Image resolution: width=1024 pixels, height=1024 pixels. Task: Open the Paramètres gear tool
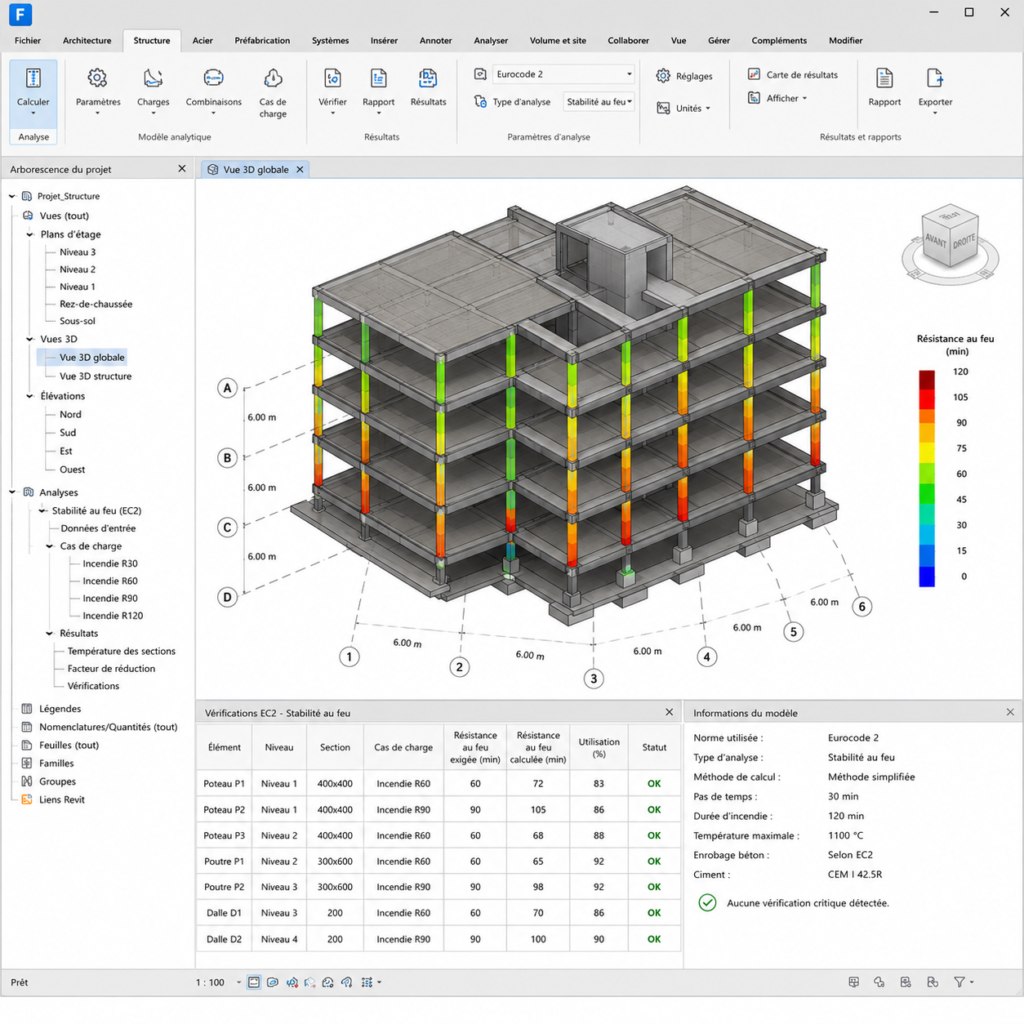[97, 78]
